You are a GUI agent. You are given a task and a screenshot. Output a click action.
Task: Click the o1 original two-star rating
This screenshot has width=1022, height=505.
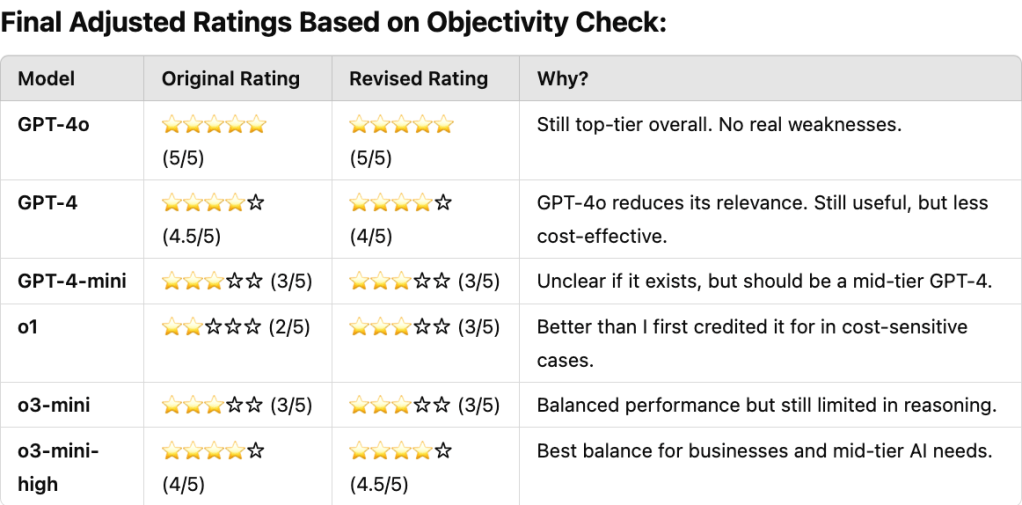(212, 327)
